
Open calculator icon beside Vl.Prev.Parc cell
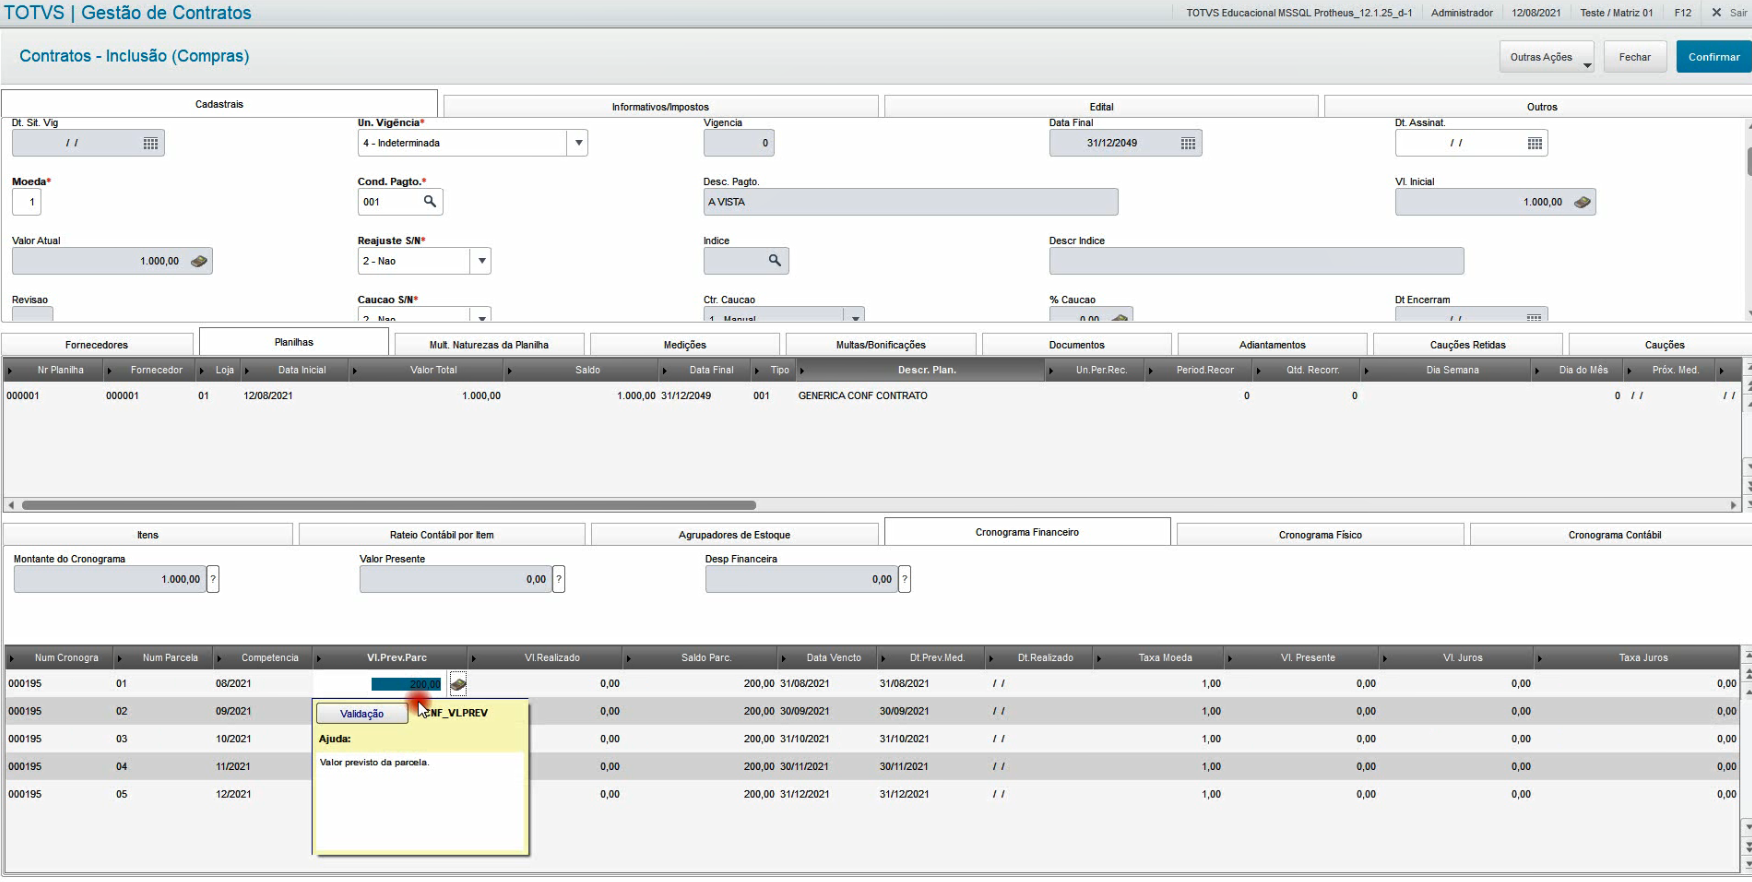click(x=458, y=684)
